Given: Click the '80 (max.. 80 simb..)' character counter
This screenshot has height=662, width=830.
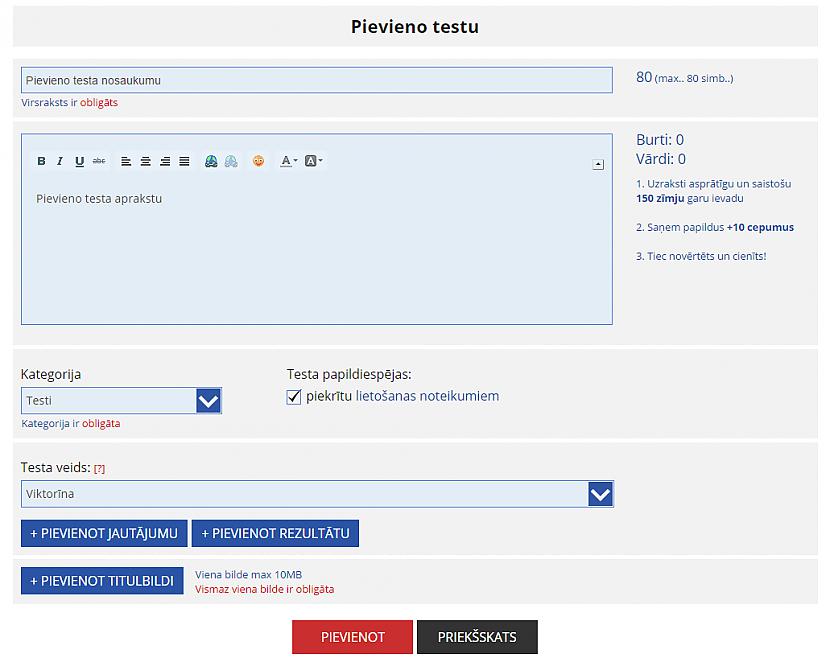Looking at the screenshot, I should click(x=685, y=78).
